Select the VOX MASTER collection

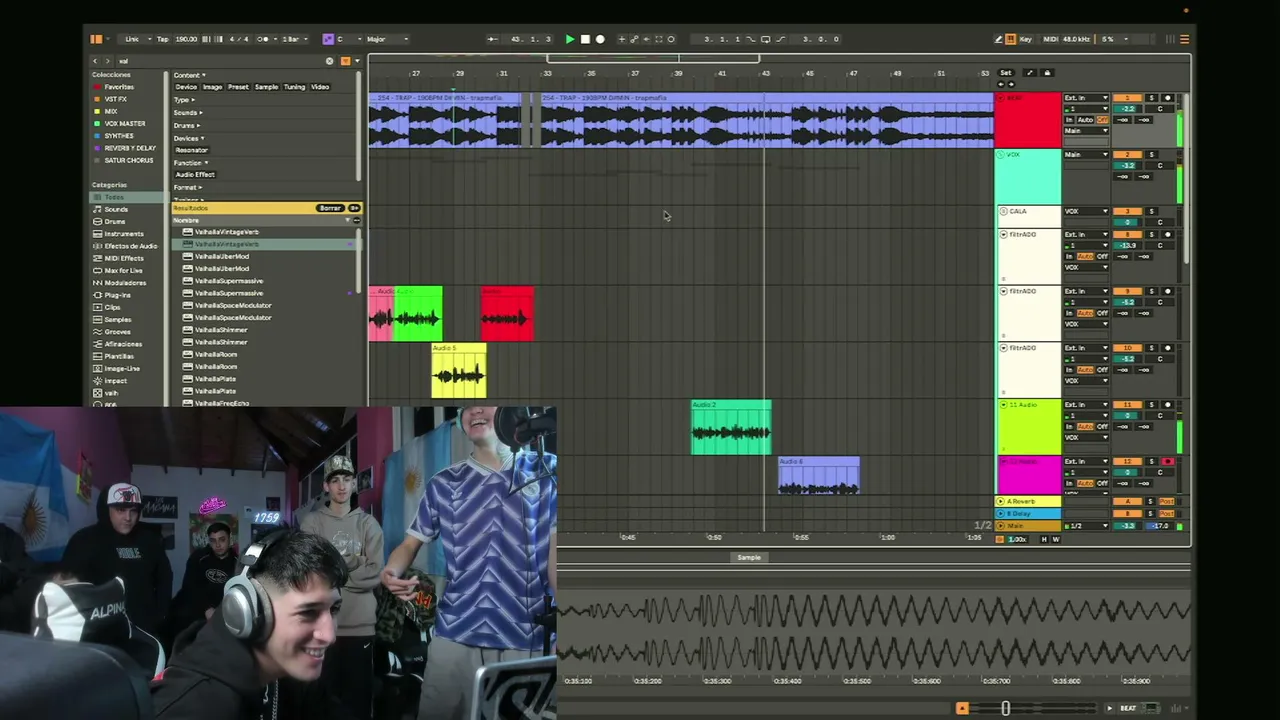click(124, 124)
